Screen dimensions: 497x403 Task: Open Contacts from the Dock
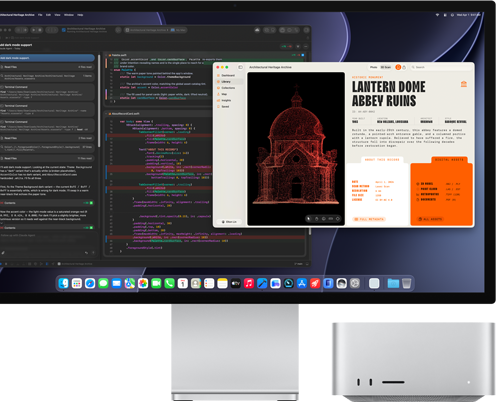tap(196, 283)
